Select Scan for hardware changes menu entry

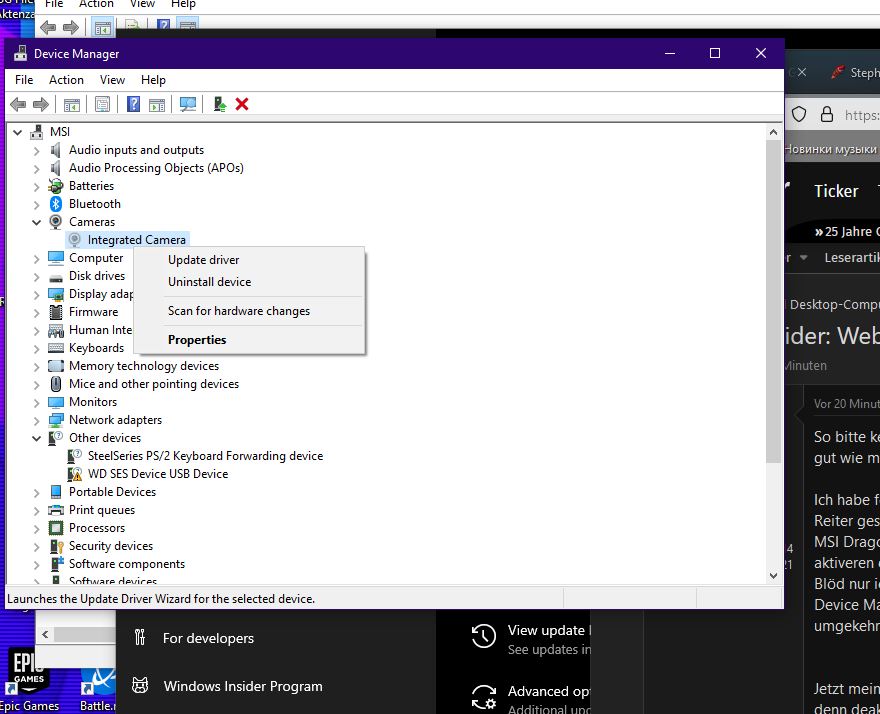point(249,311)
